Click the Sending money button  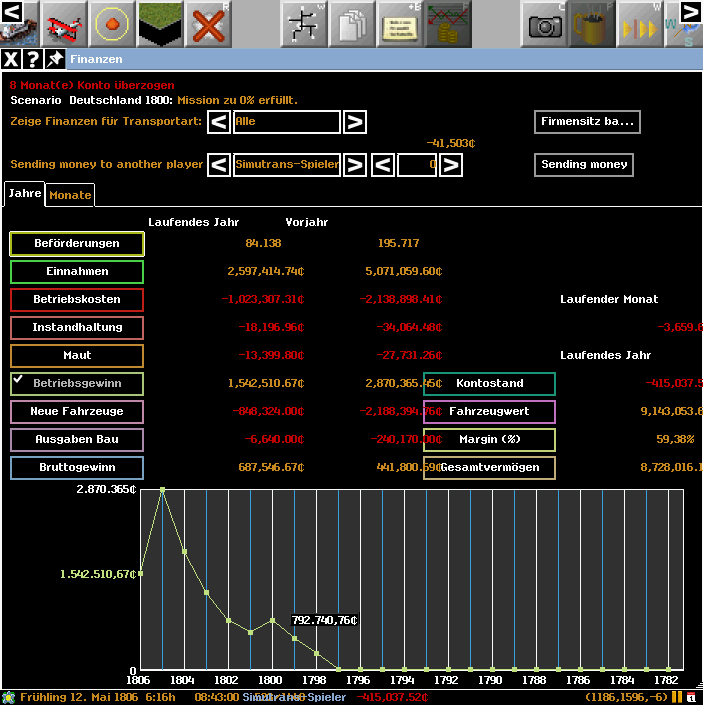tap(584, 165)
